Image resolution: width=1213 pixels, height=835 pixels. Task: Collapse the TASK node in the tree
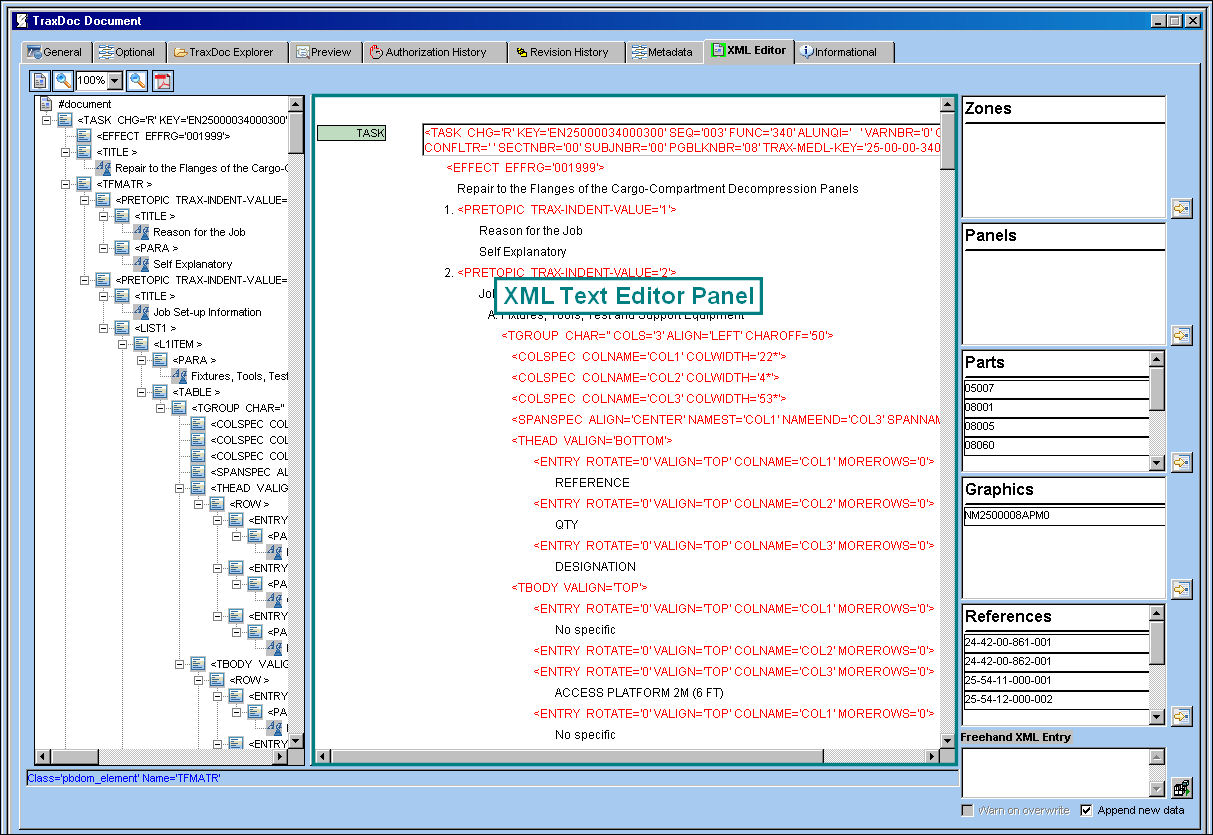pyautogui.click(x=46, y=120)
